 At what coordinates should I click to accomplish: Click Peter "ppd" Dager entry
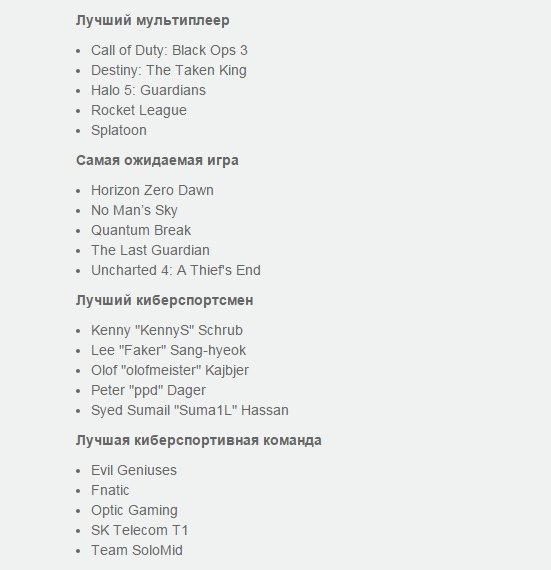(148, 390)
